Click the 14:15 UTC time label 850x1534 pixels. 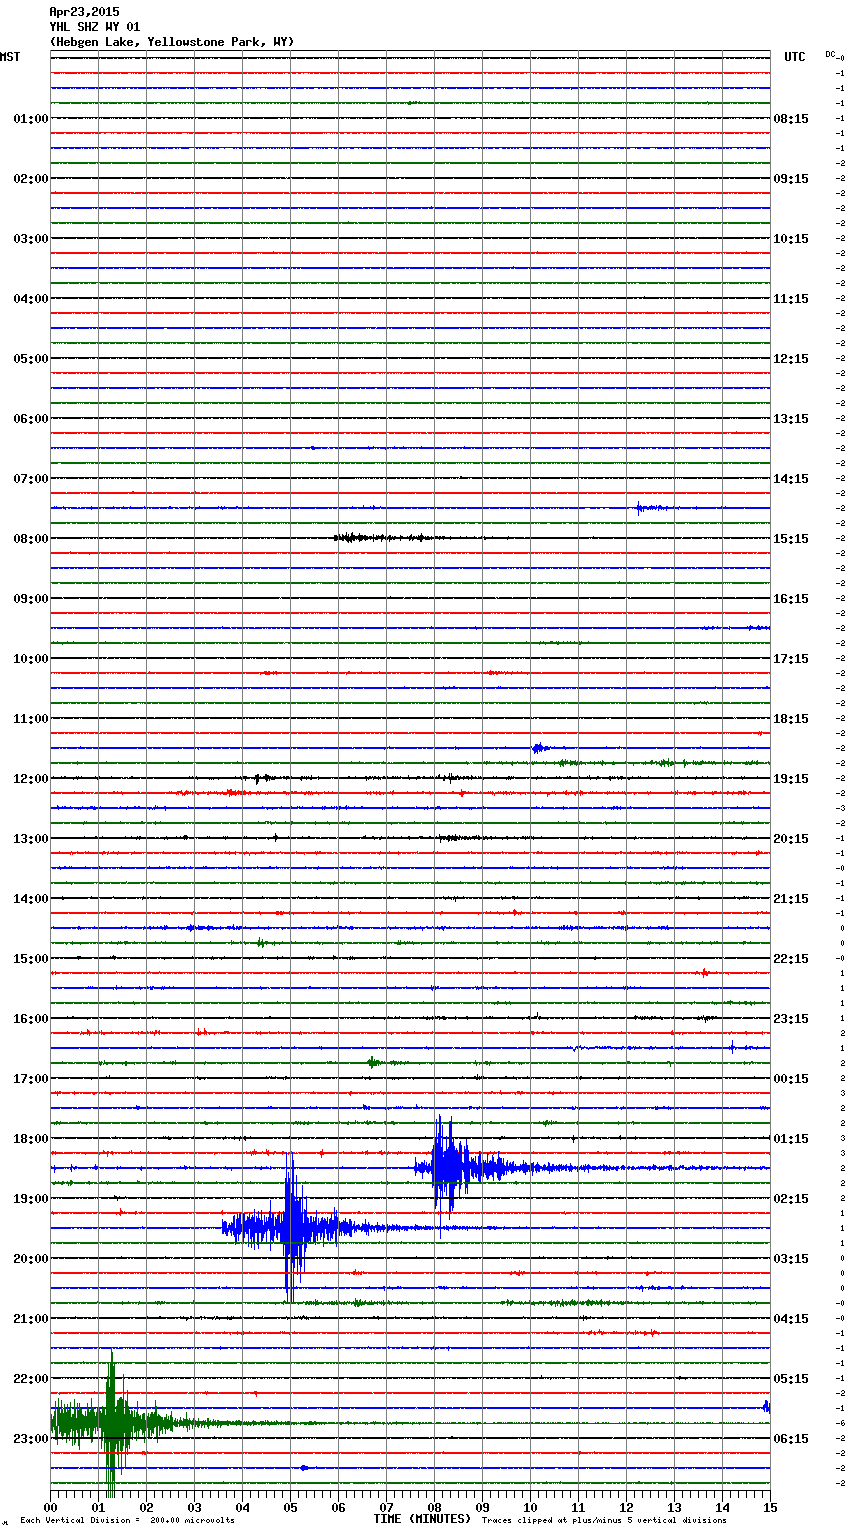791,478
